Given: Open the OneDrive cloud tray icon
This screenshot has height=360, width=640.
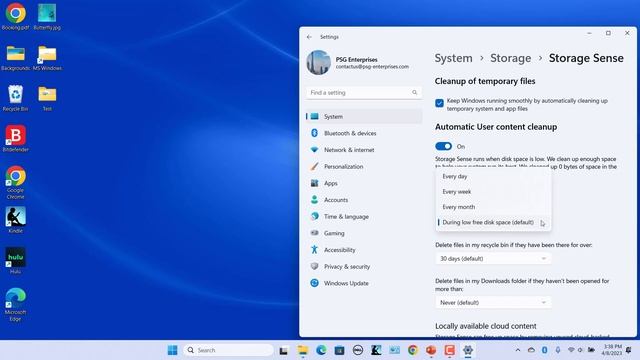Looking at the screenshot, I should (531, 350).
